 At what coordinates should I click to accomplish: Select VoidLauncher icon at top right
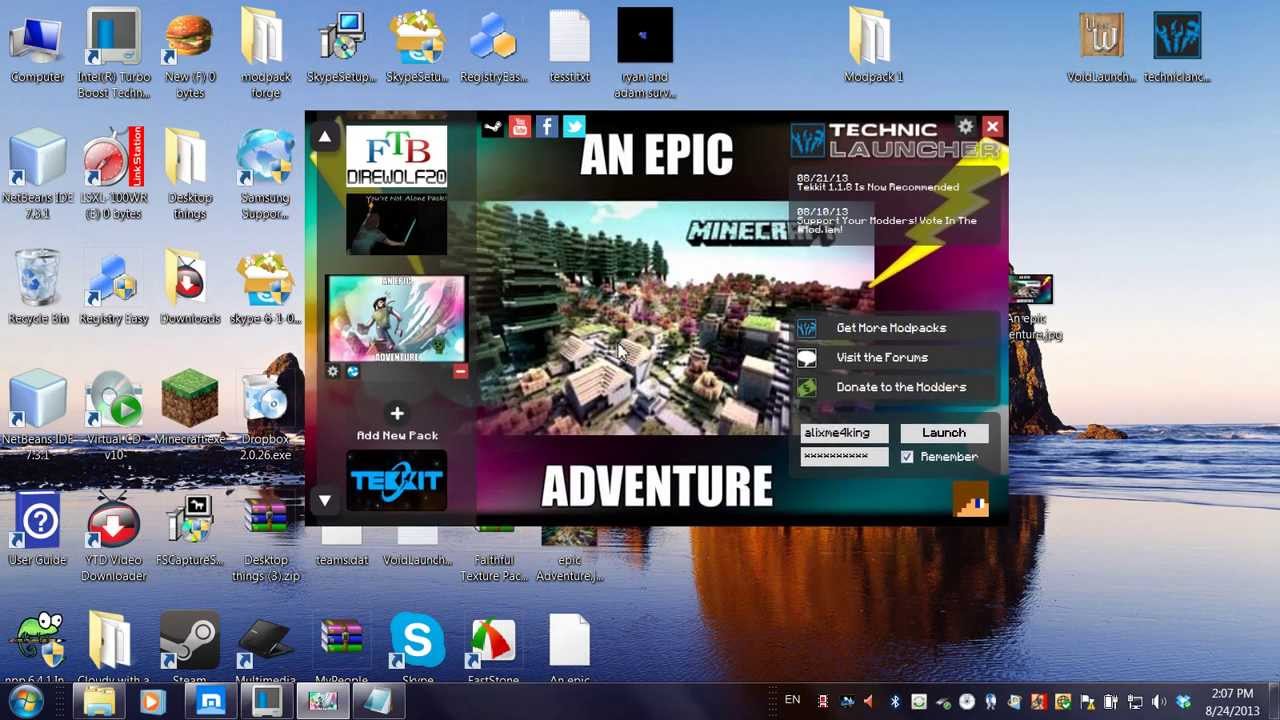[x=1101, y=46]
